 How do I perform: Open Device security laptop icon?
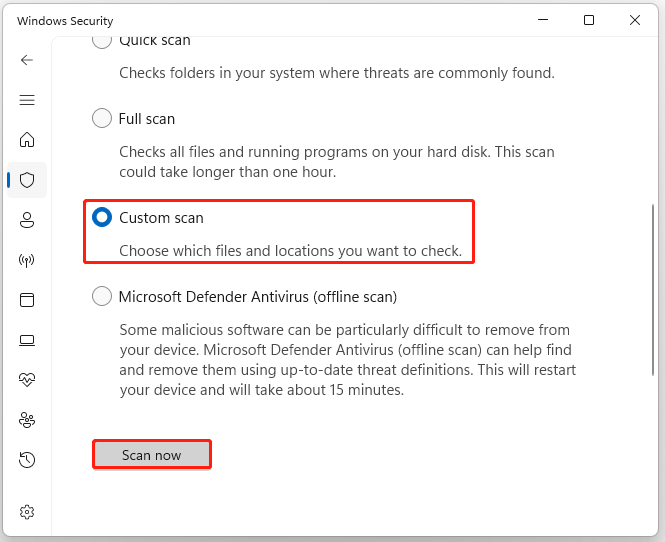[27, 340]
